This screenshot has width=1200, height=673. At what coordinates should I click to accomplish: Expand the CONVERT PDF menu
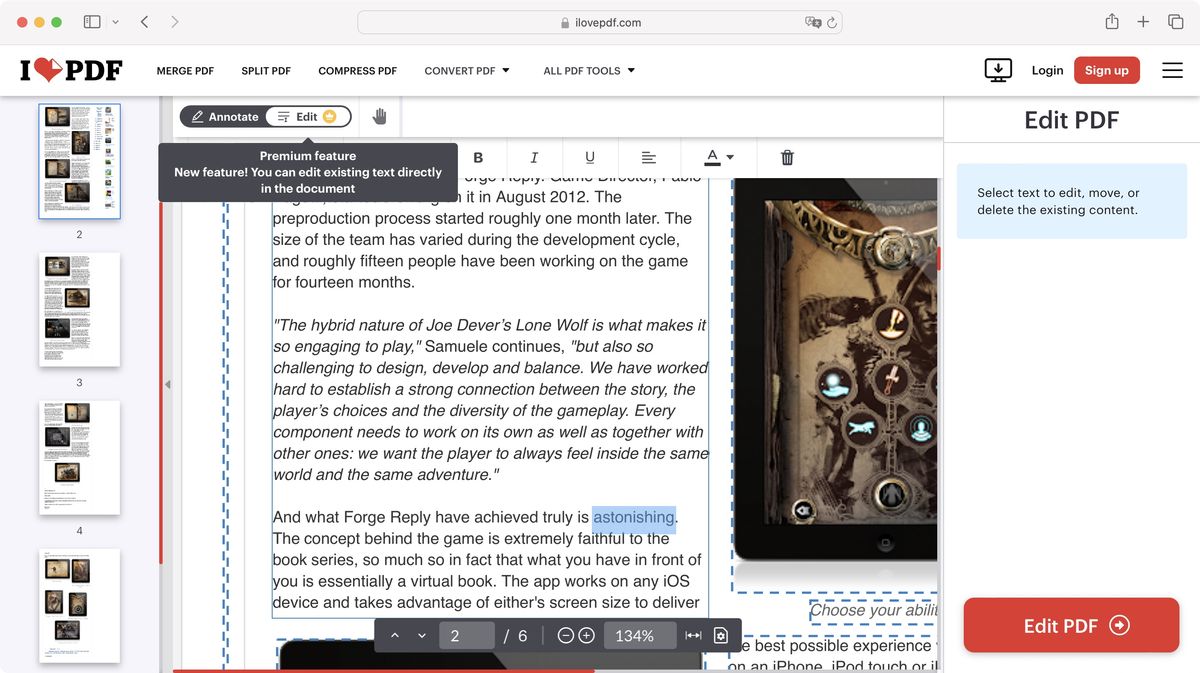[467, 70]
